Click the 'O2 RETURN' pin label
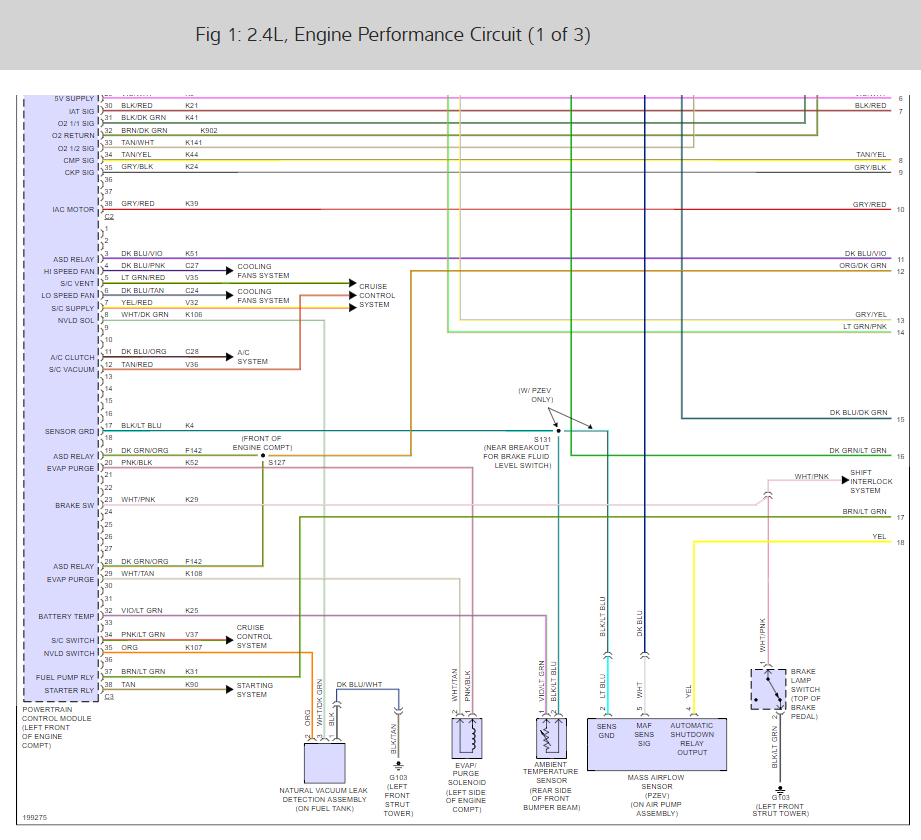This screenshot has height=840, width=921. point(73,136)
